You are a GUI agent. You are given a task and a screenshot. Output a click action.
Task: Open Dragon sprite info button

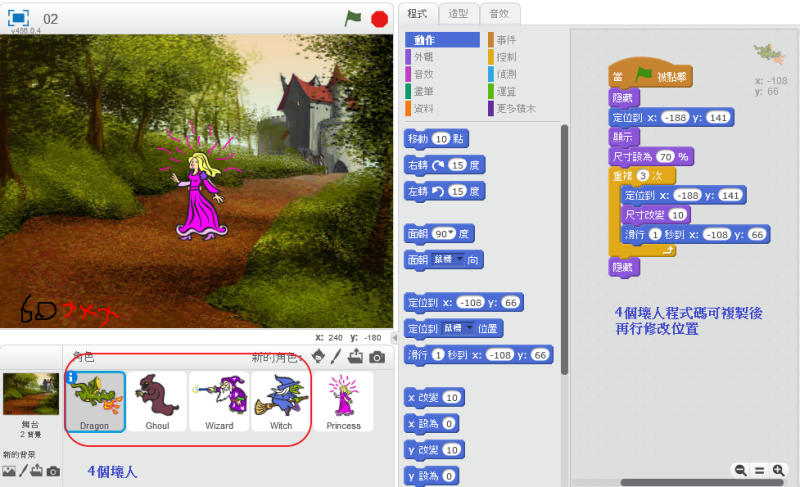click(x=71, y=377)
